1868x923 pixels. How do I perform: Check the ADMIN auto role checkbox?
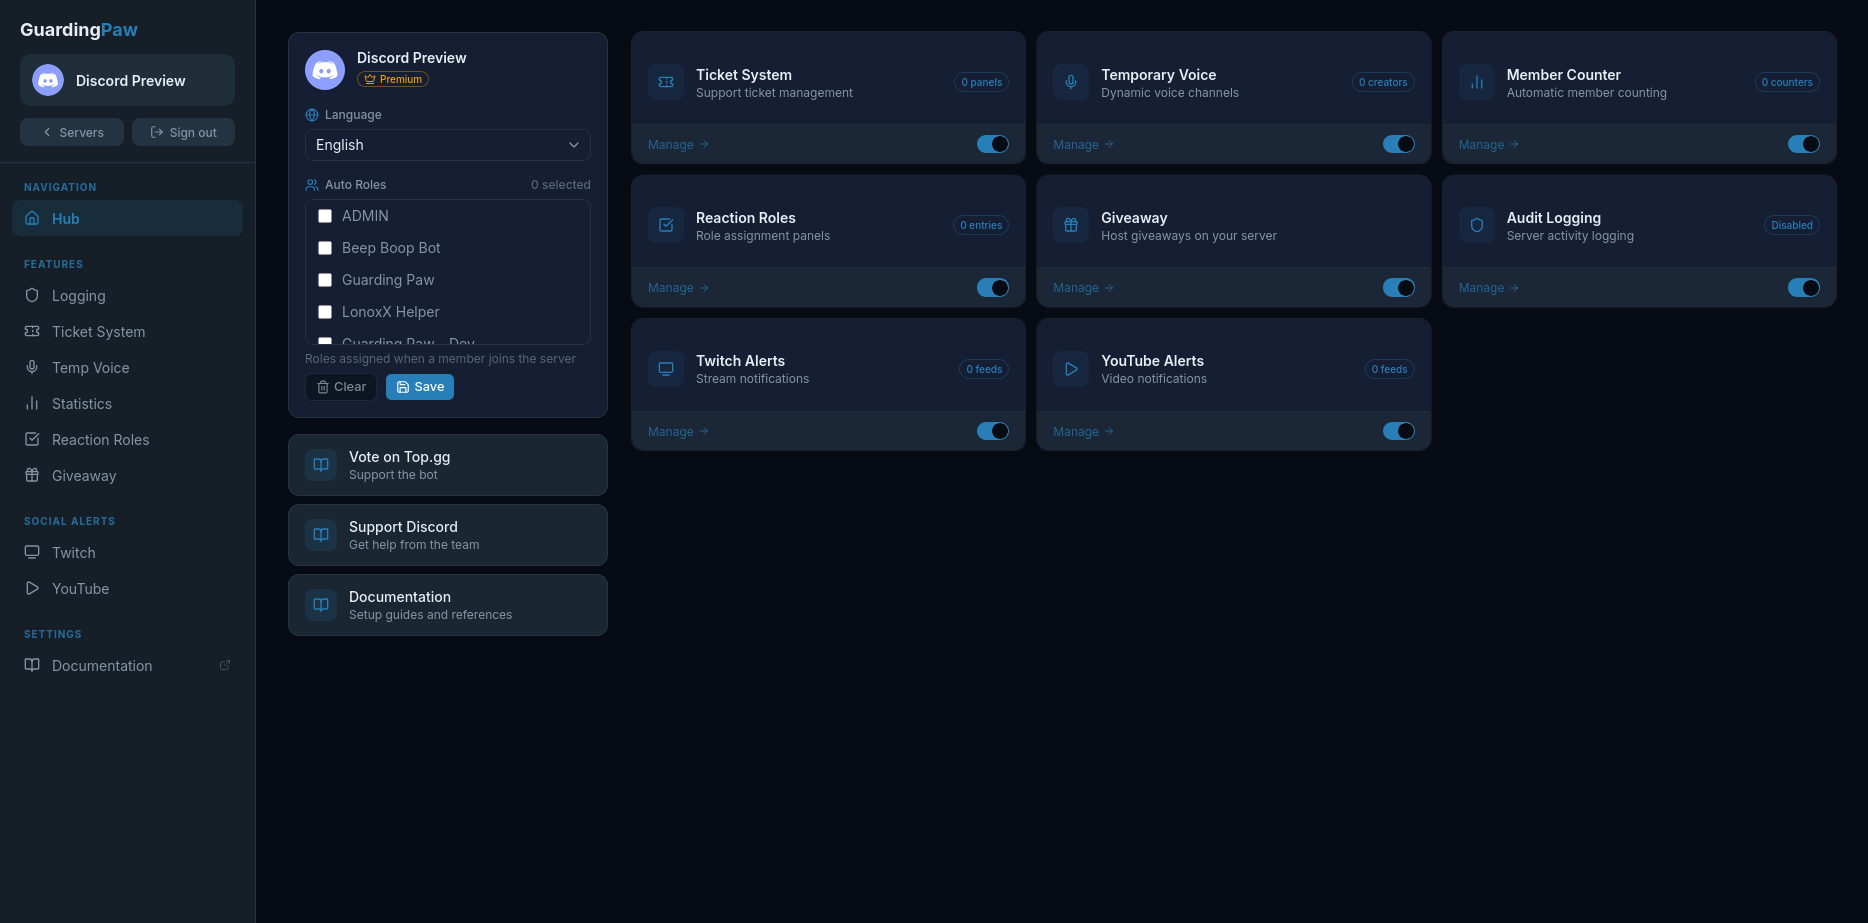325,216
